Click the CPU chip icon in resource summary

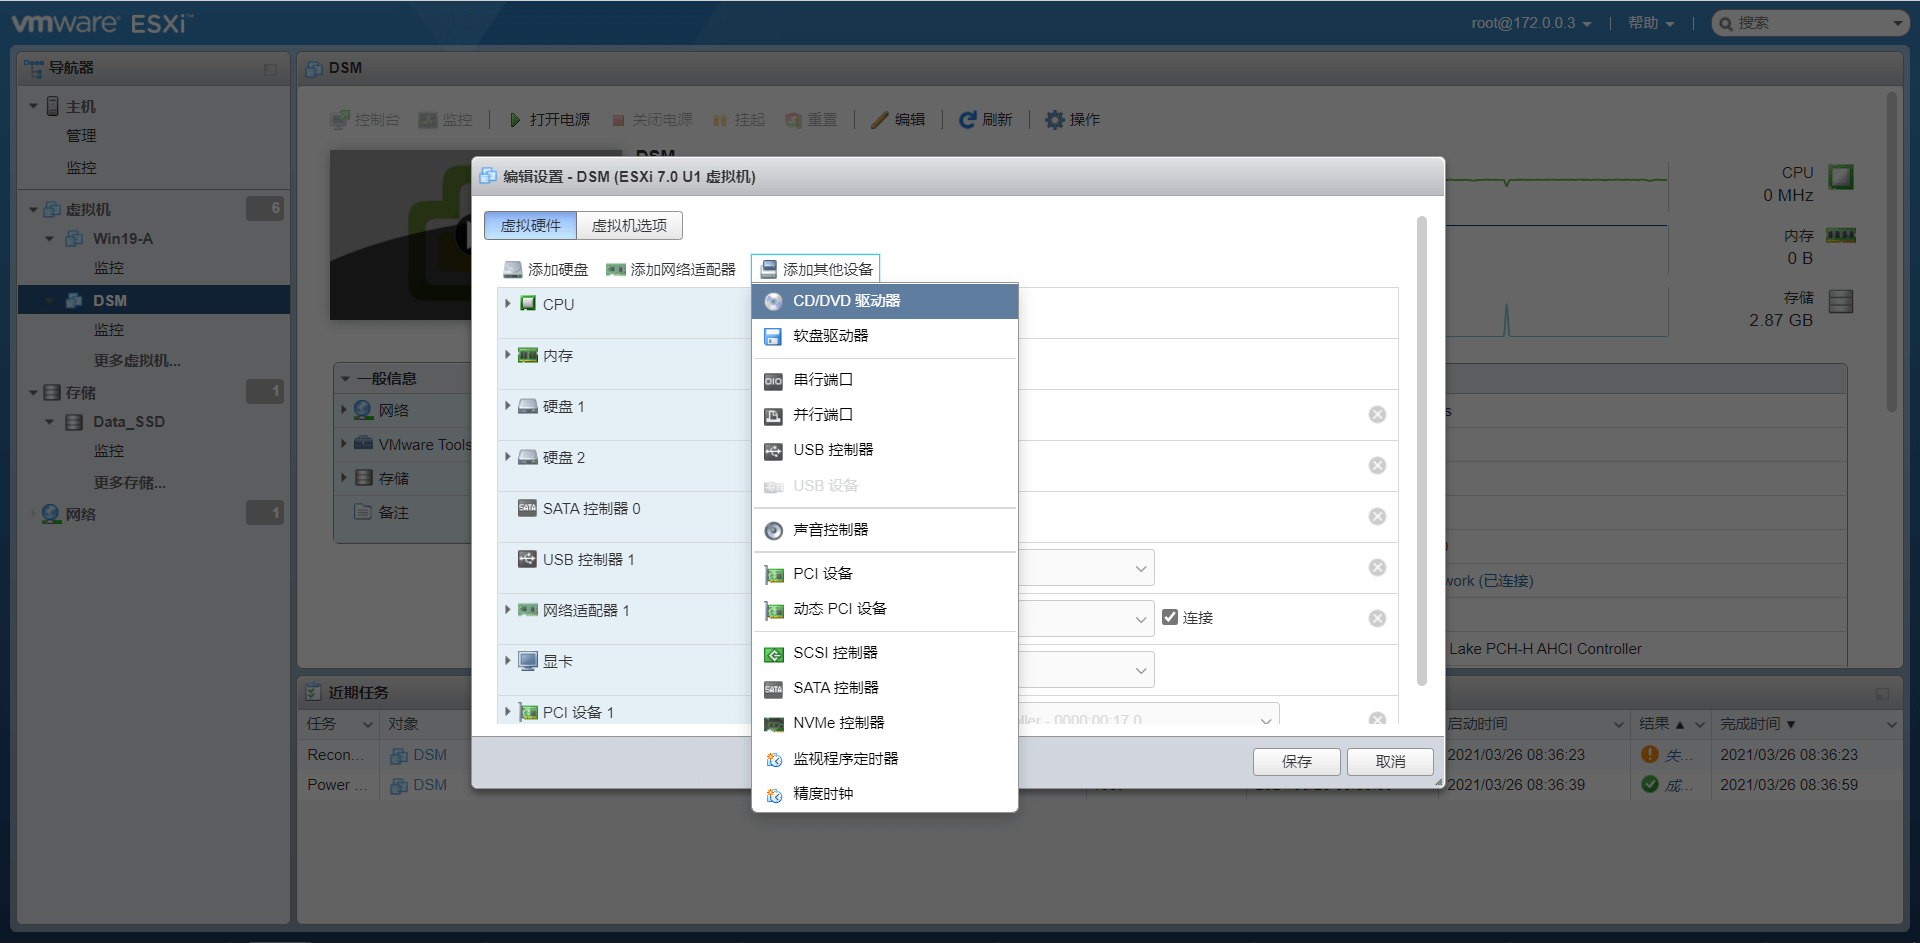1841,177
